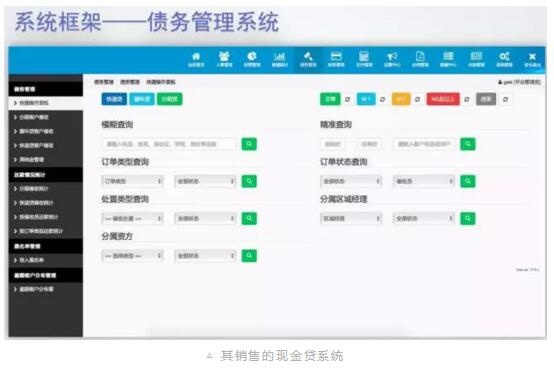The image size is (554, 369).
Task: Click the orange filter button
Action: pyautogui.click(x=401, y=99)
